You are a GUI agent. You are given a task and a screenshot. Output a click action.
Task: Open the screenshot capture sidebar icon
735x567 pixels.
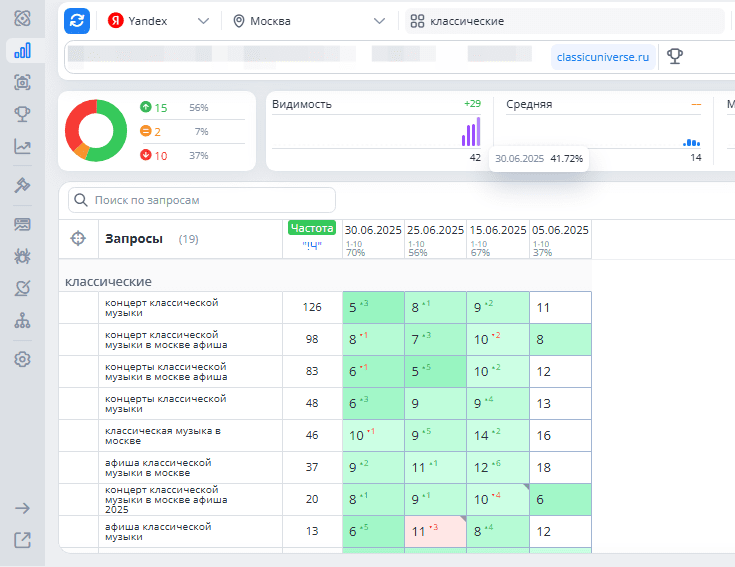tap(22, 82)
